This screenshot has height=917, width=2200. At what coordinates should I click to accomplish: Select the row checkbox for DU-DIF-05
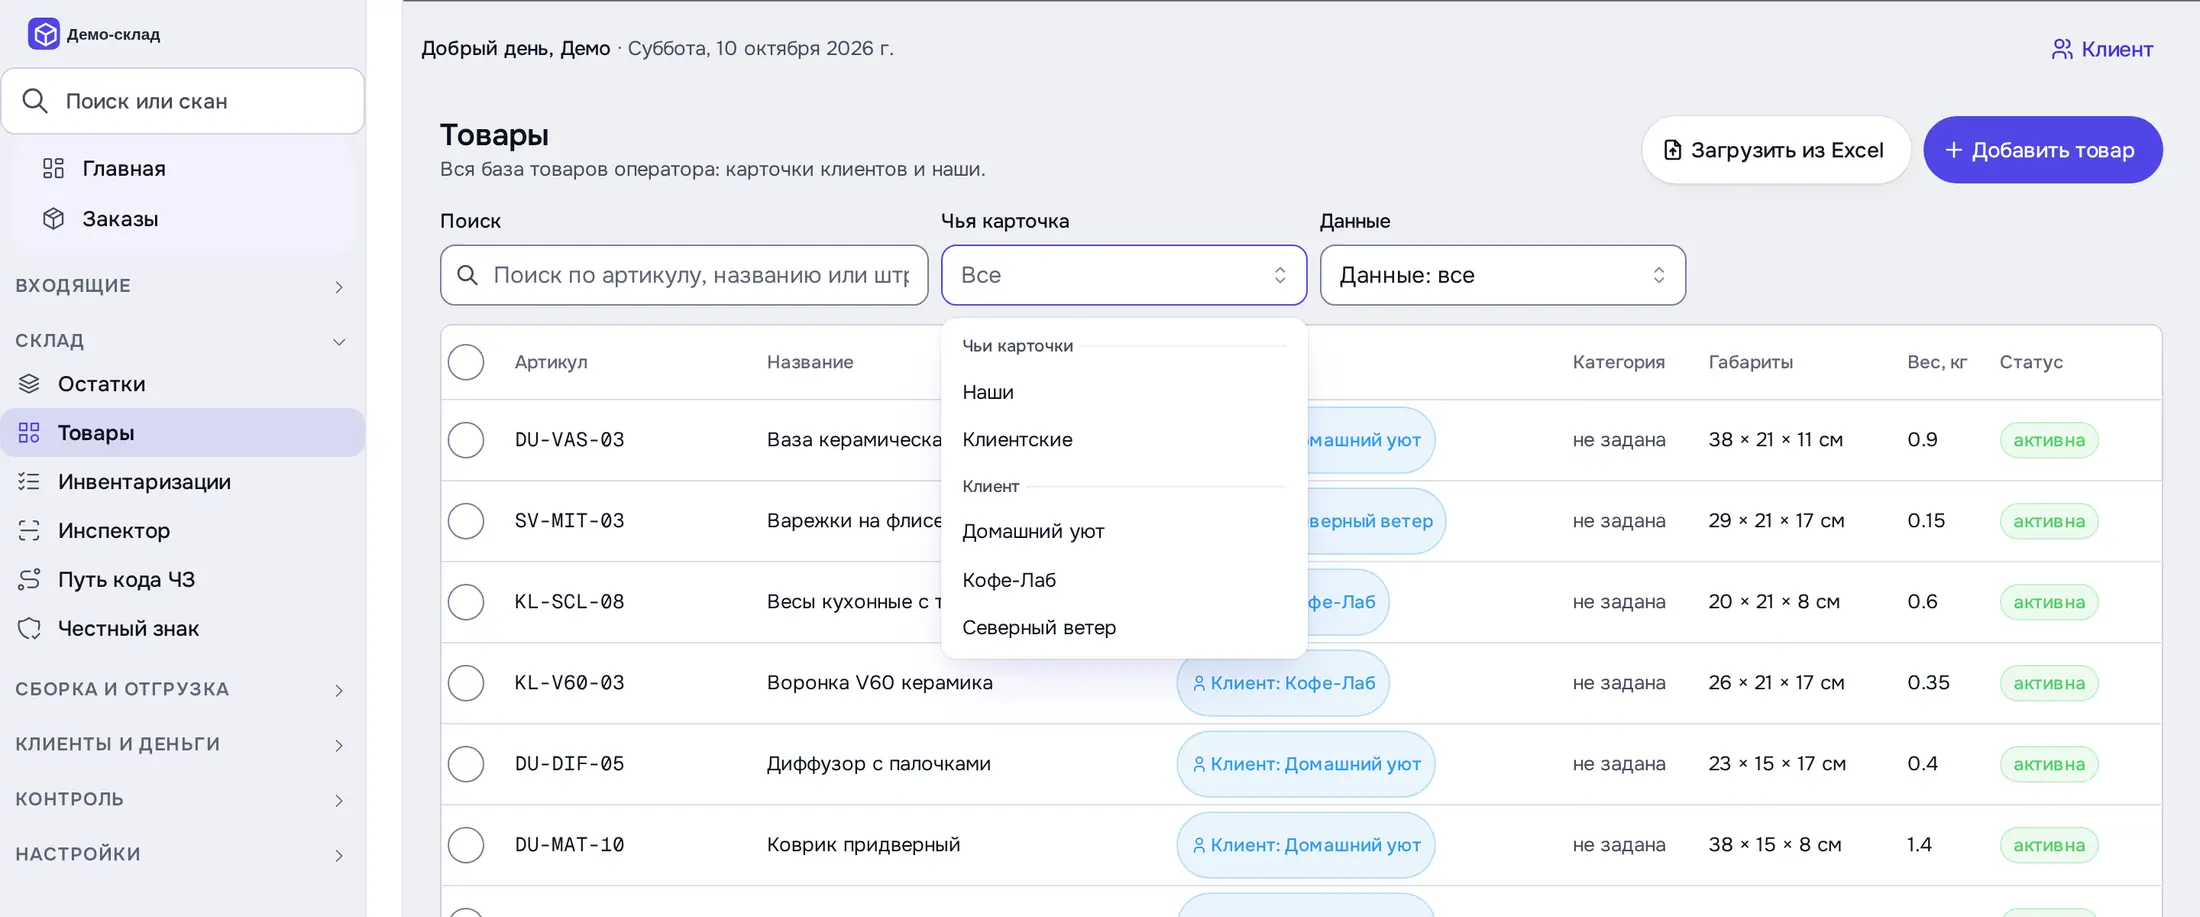click(x=466, y=764)
